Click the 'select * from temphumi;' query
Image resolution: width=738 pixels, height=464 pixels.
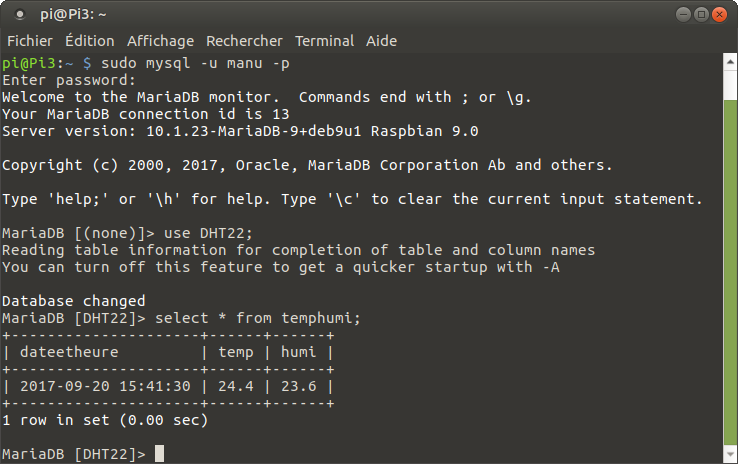(258, 318)
